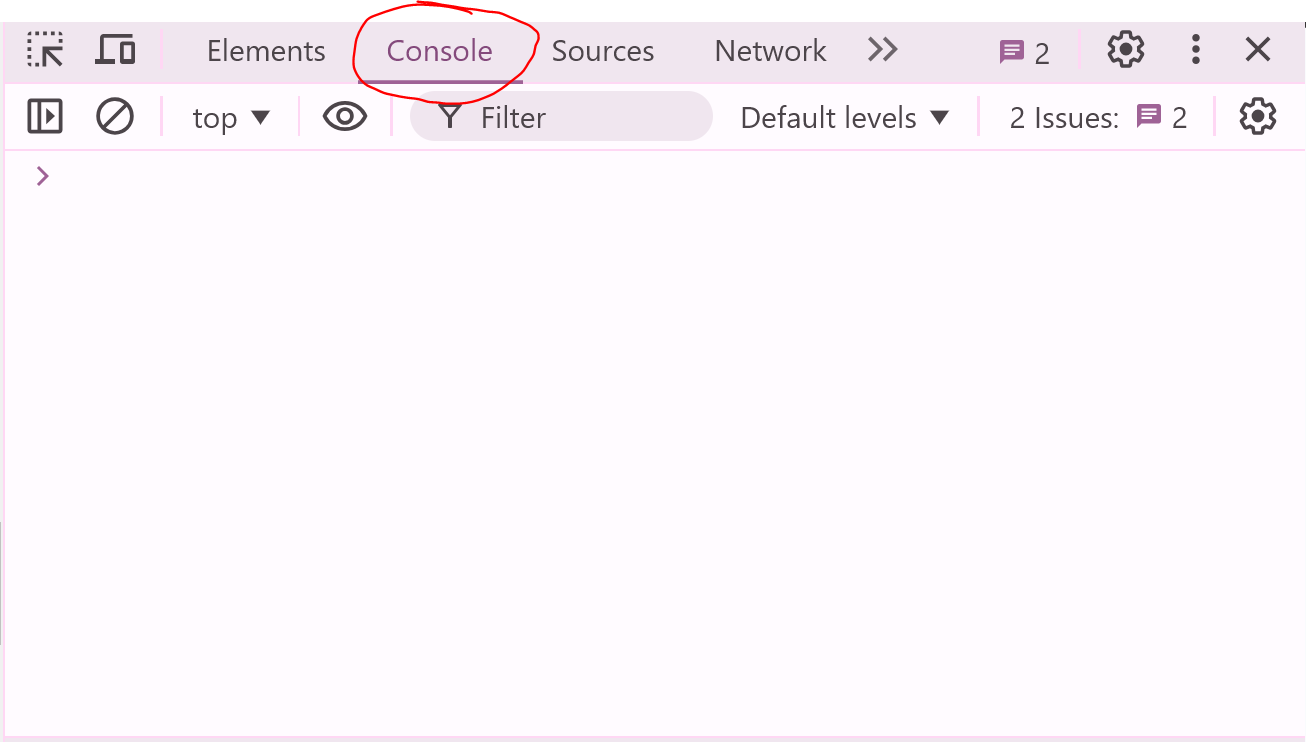Open DevTools settings gear
Screen dimensions: 1306x742
pos(1125,49)
